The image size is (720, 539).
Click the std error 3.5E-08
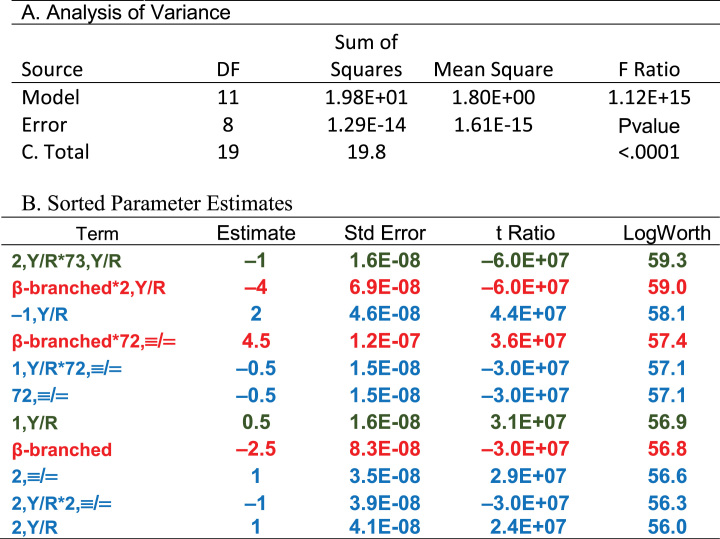click(385, 476)
